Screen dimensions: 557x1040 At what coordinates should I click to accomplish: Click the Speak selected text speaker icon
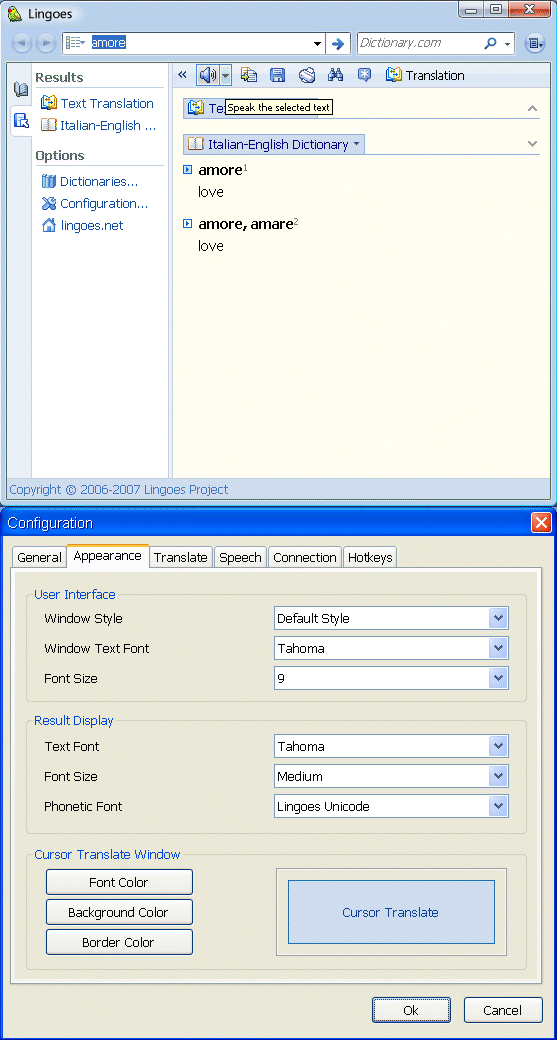(208, 75)
